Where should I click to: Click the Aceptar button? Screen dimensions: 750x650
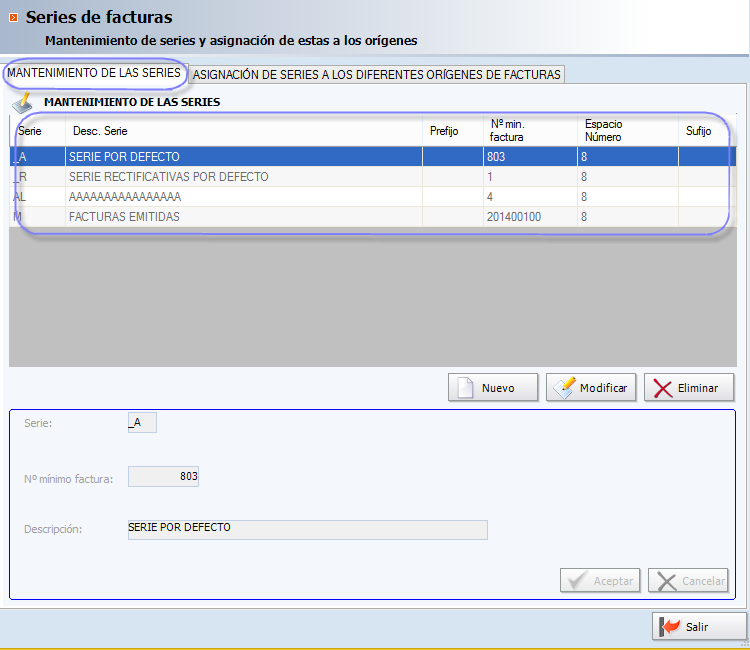(600, 581)
